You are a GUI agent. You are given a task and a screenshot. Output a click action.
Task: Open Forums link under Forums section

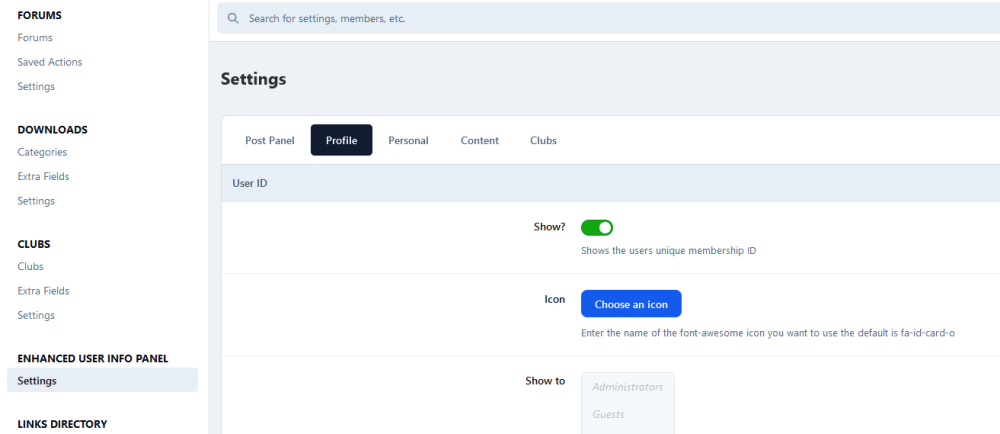point(35,38)
